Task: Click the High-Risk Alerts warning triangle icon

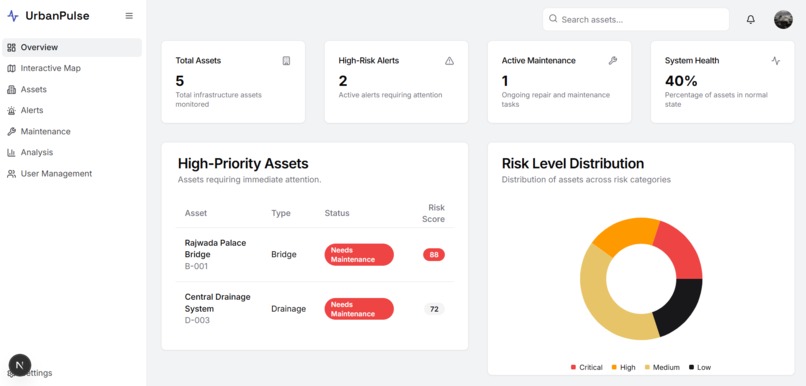Action: pyautogui.click(x=449, y=61)
